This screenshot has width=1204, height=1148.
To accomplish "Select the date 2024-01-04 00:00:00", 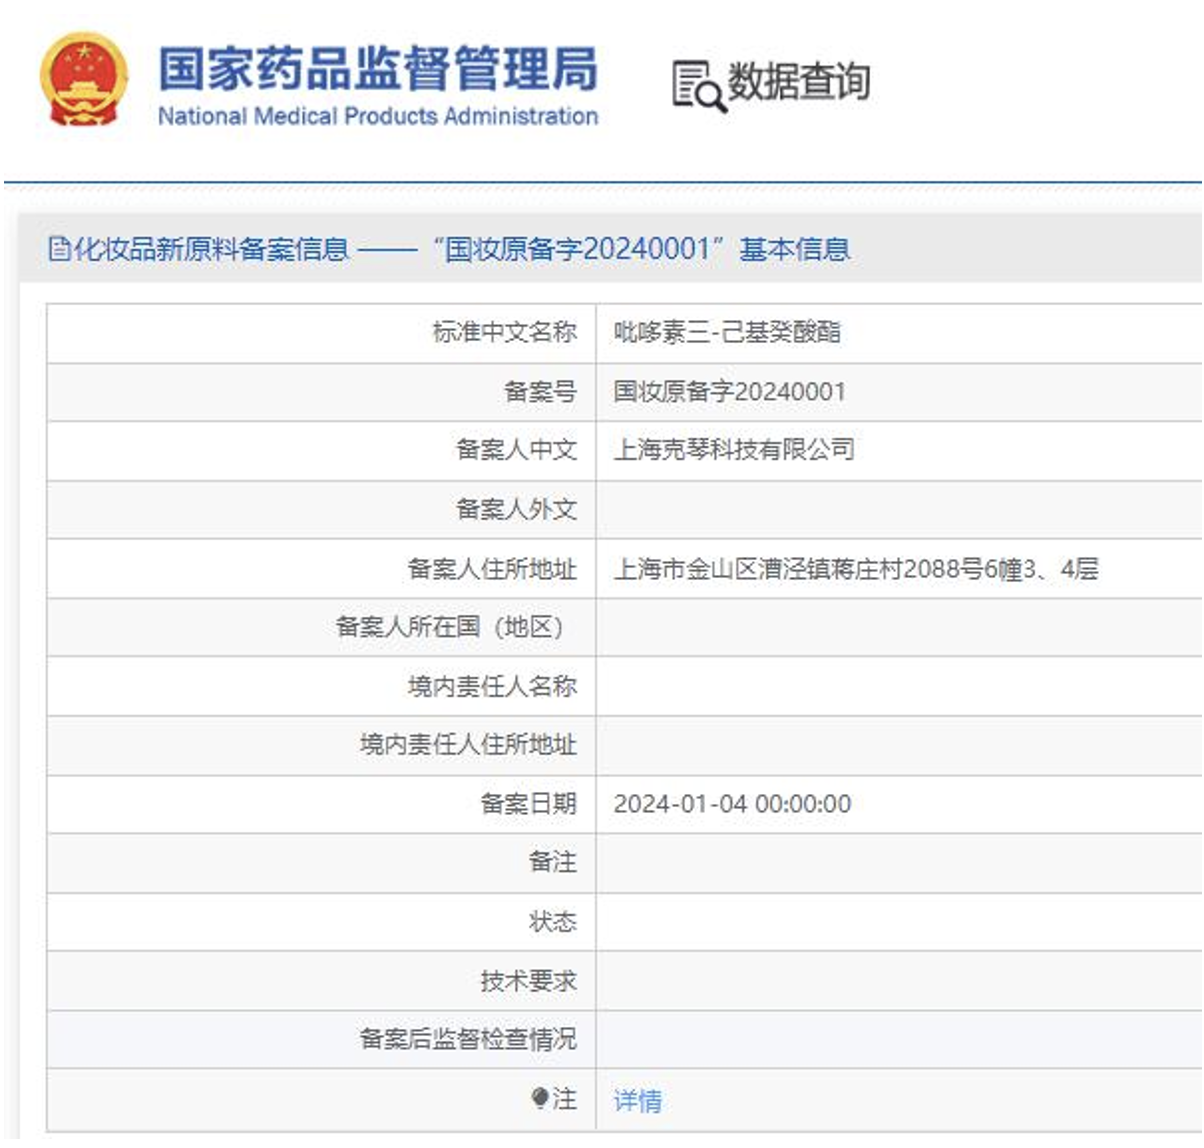I will point(732,804).
